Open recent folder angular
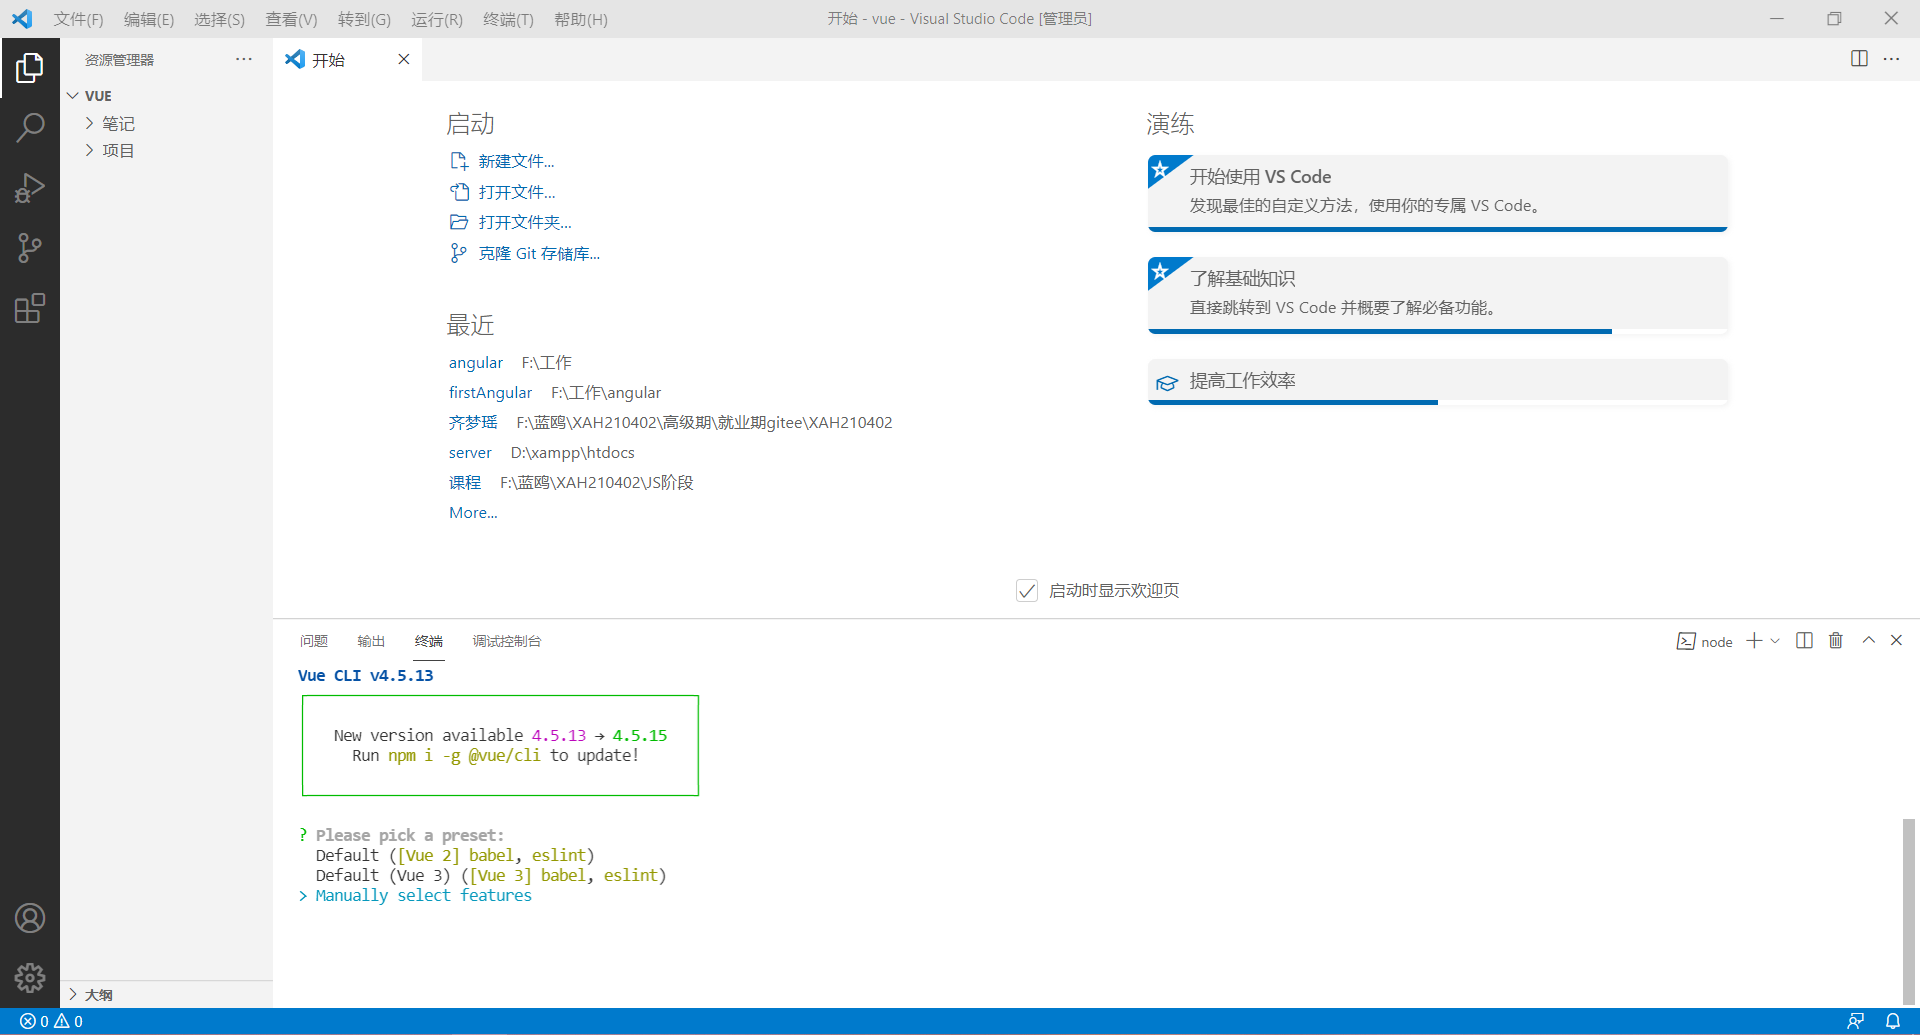Screen dimensions: 1920x1035 pos(476,363)
